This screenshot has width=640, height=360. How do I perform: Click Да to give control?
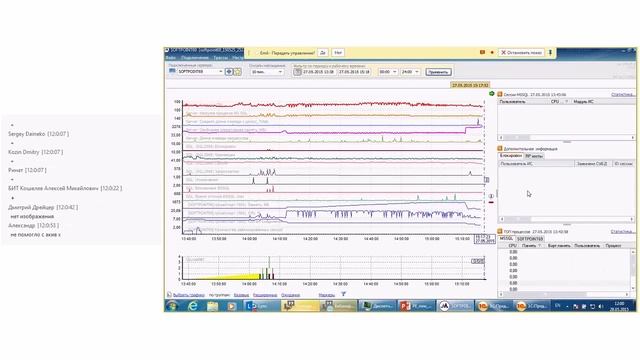click(x=323, y=53)
